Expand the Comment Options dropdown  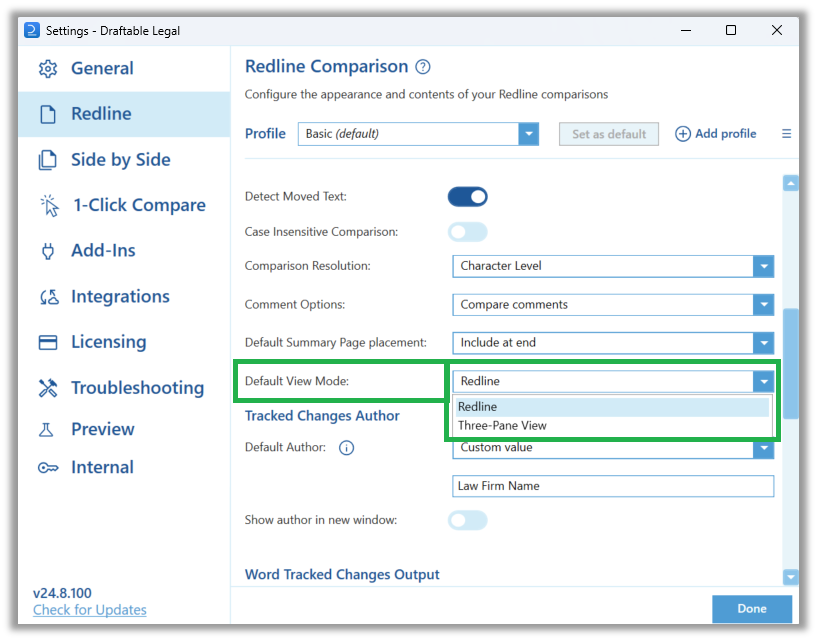(x=764, y=302)
